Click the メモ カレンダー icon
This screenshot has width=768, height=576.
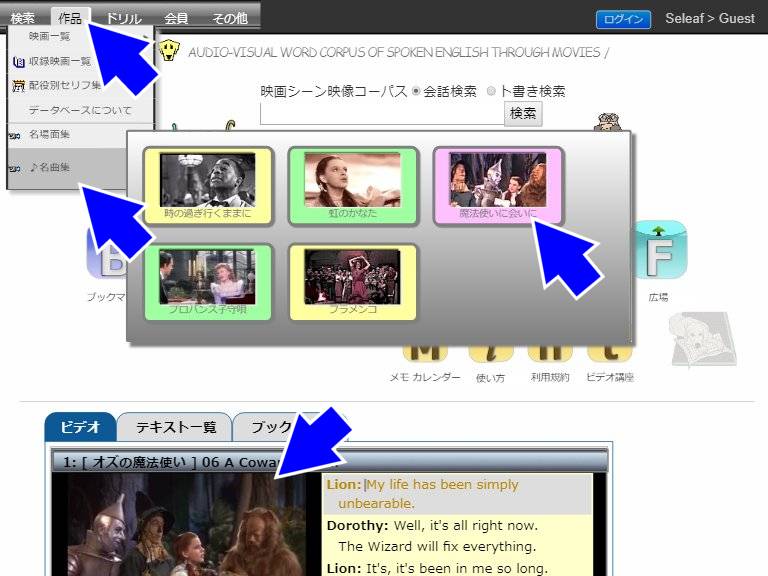pyautogui.click(x=424, y=354)
